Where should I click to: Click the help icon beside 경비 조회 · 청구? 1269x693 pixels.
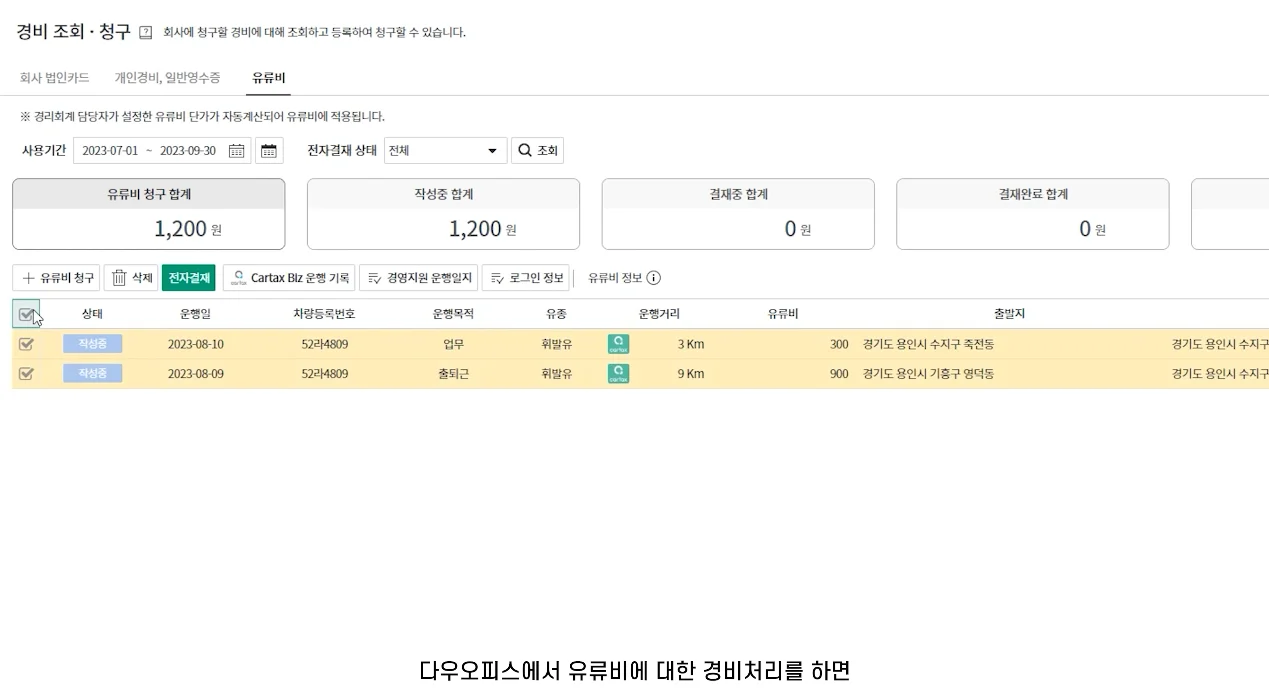click(x=146, y=32)
